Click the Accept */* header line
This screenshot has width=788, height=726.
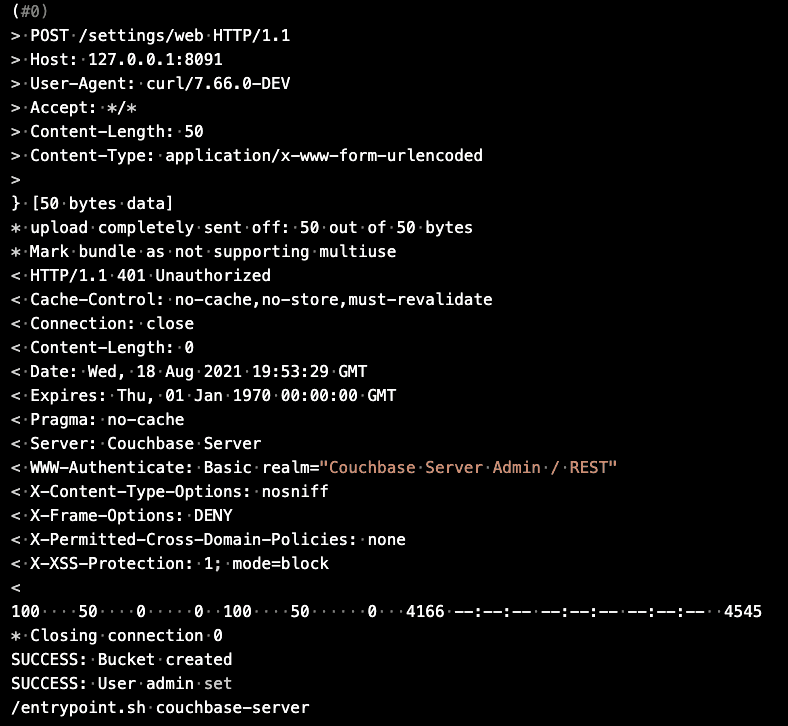click(73, 108)
